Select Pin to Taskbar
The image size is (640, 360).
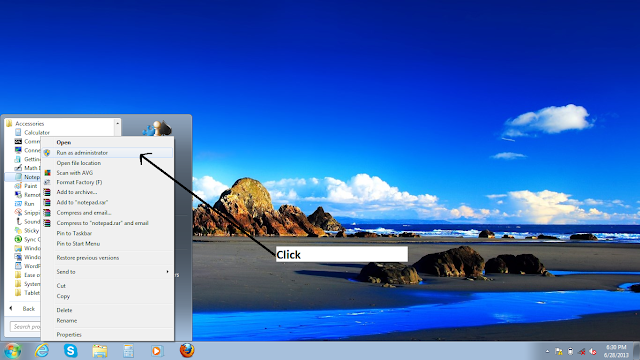coord(74,233)
